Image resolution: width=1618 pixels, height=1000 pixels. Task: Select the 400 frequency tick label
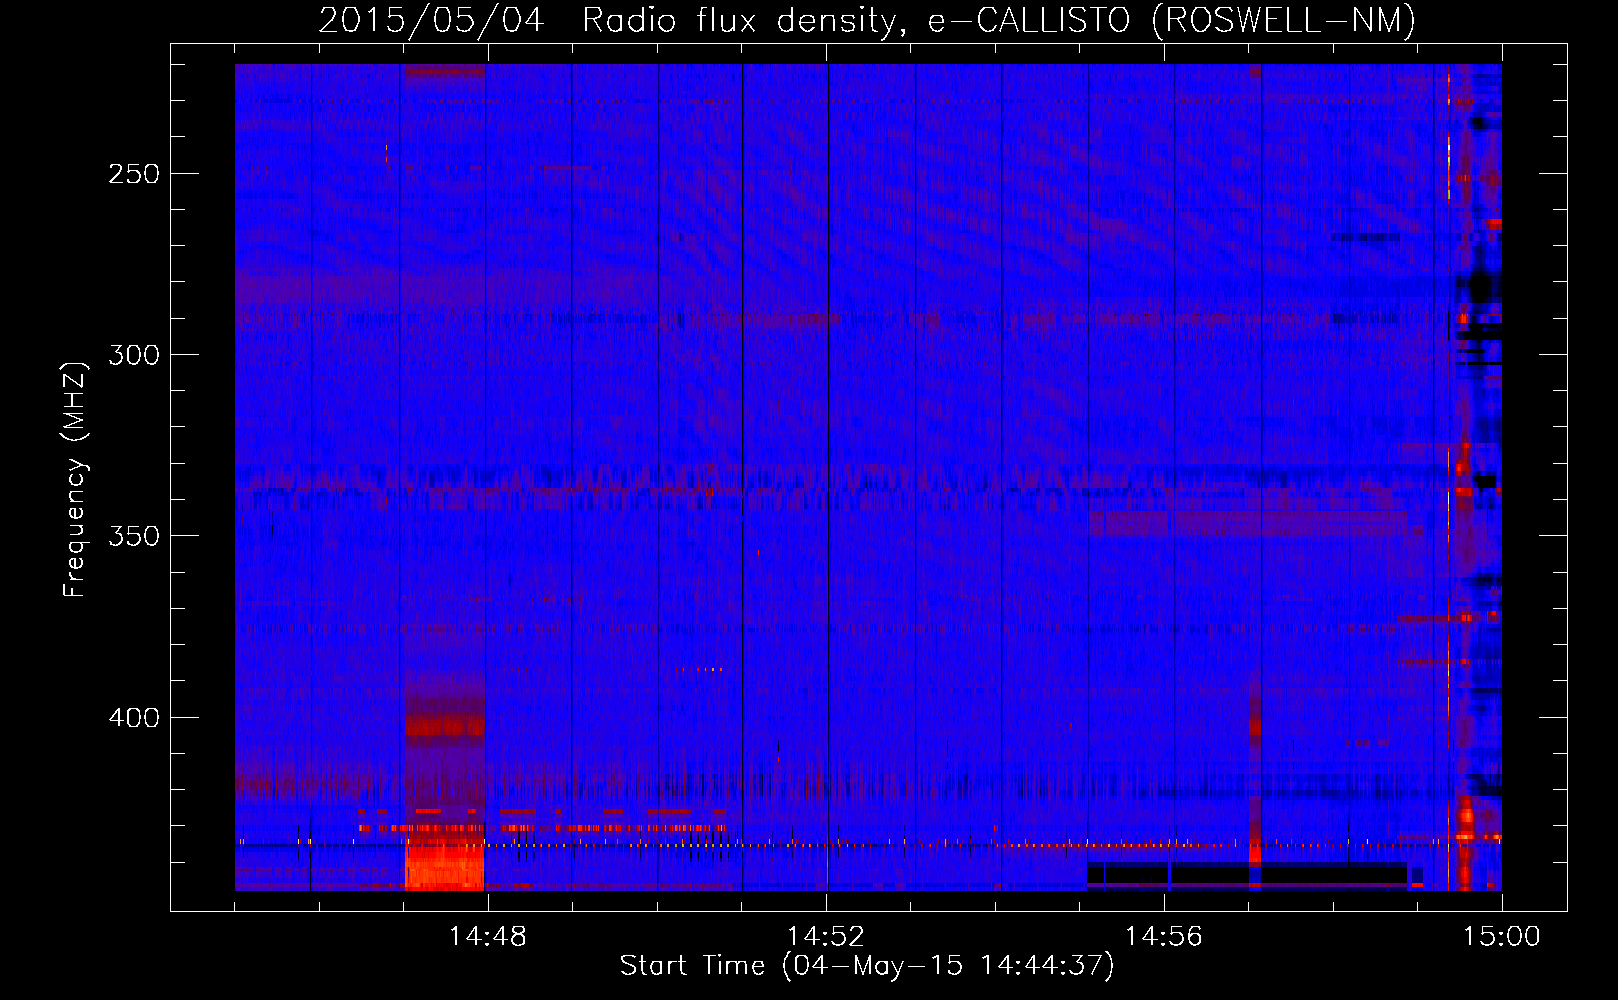point(134,718)
